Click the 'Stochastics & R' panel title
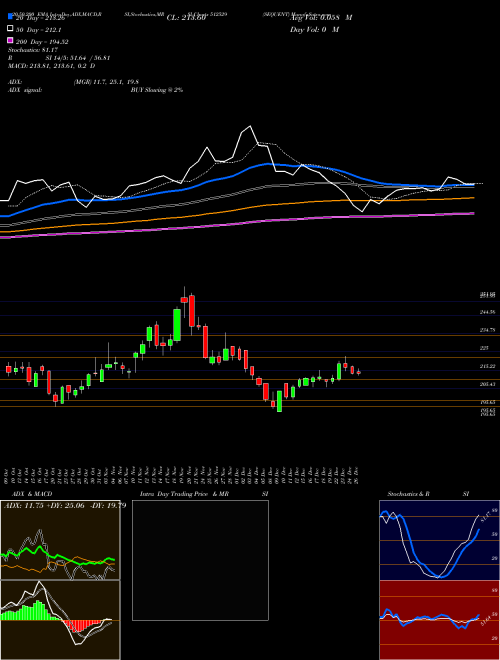Screen dimensions: 500x660 point(409,494)
